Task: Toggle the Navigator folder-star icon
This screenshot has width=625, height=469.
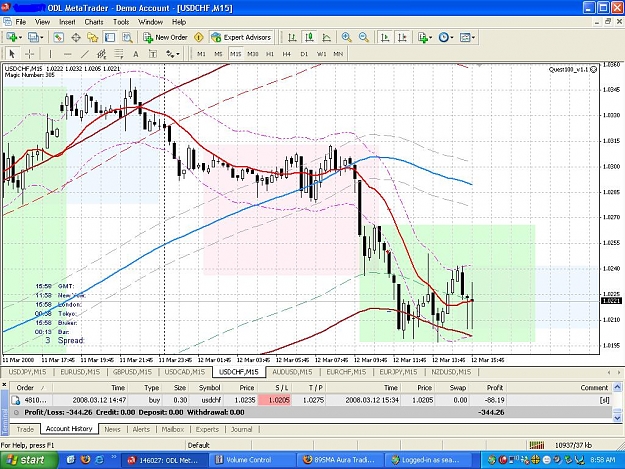Action: (x=93, y=37)
